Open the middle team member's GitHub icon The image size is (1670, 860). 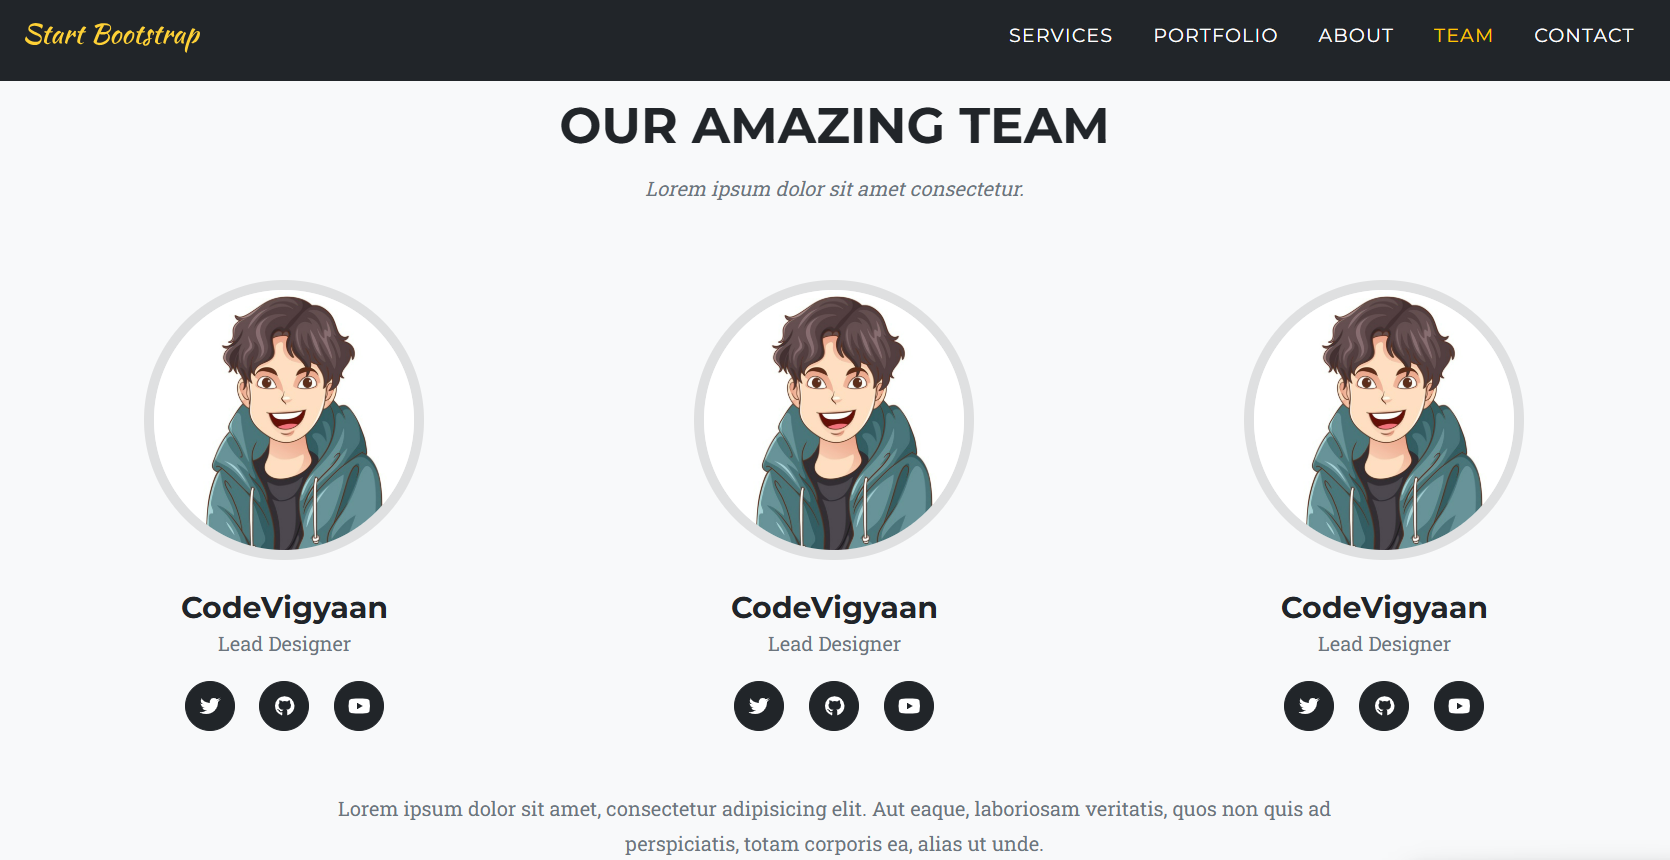pos(834,706)
